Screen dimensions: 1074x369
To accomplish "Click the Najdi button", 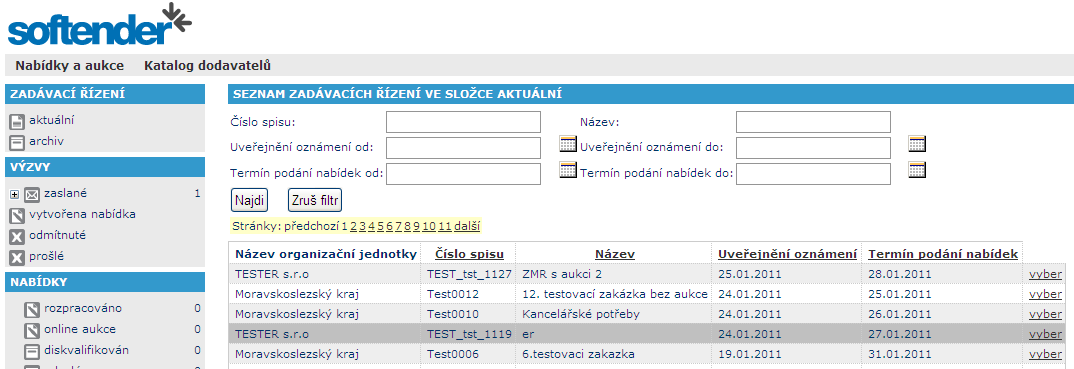I will (250, 201).
